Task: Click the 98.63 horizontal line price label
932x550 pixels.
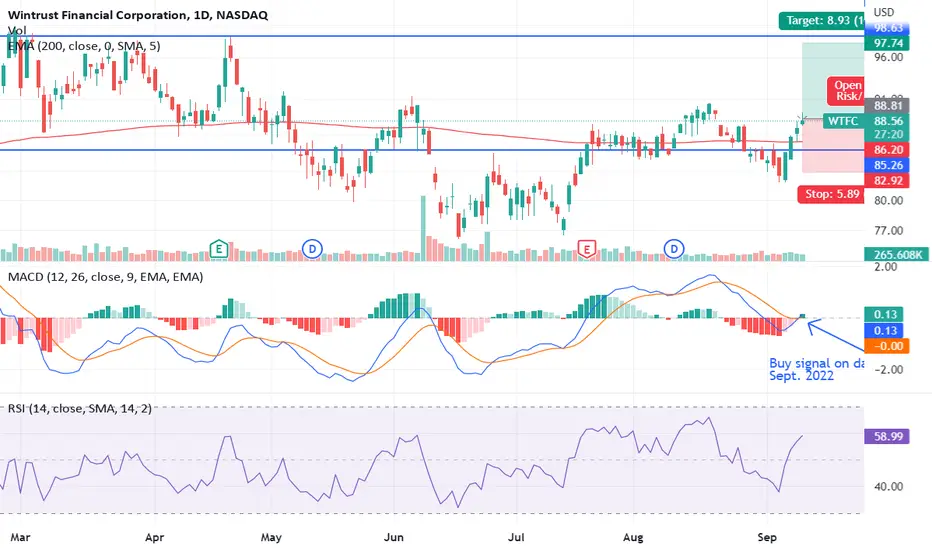Action: click(x=887, y=28)
